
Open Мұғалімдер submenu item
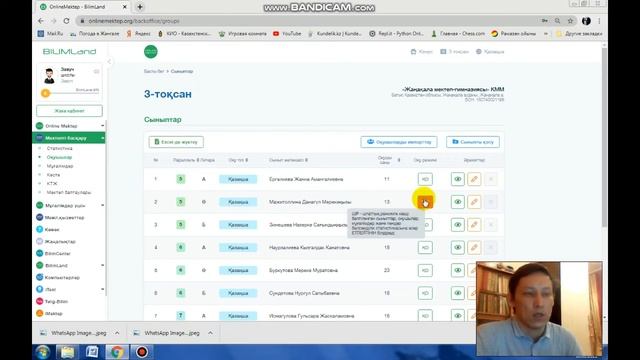pyautogui.click(x=60, y=166)
